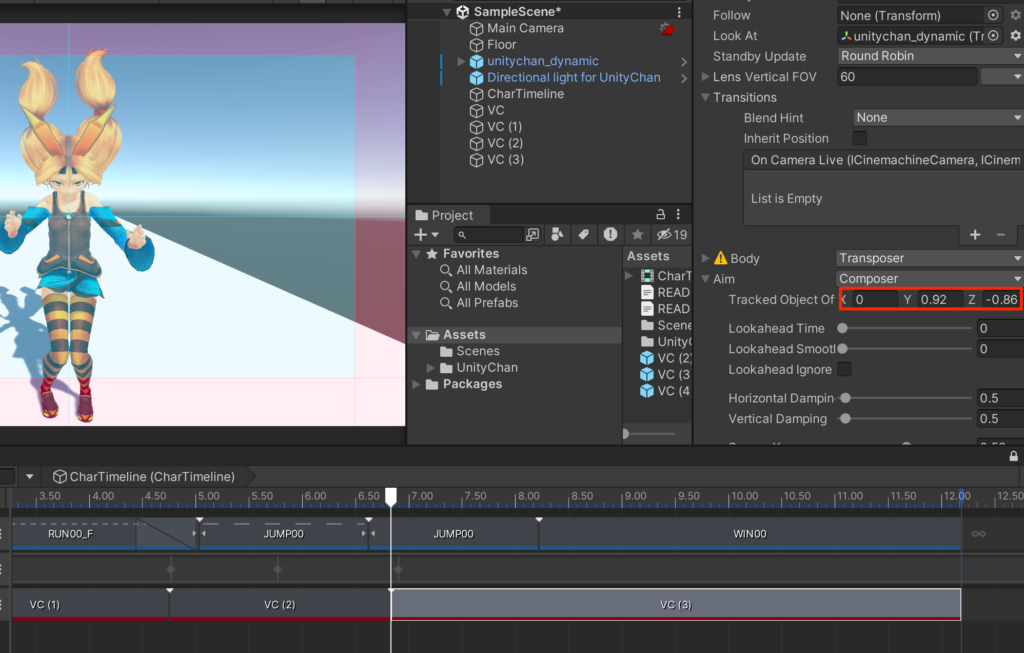
Task: Click the UnityChan folder icon in Project tree
Action: pyautogui.click(x=447, y=368)
